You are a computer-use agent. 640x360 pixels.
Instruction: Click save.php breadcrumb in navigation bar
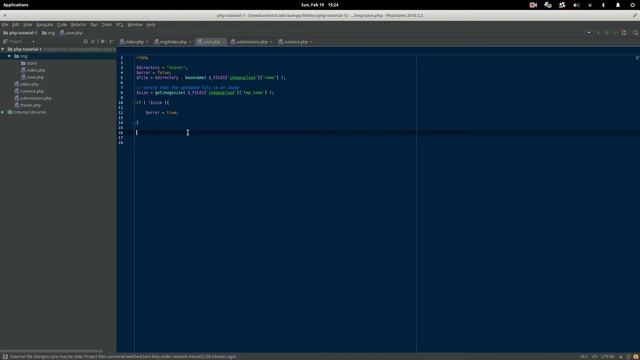coord(71,33)
